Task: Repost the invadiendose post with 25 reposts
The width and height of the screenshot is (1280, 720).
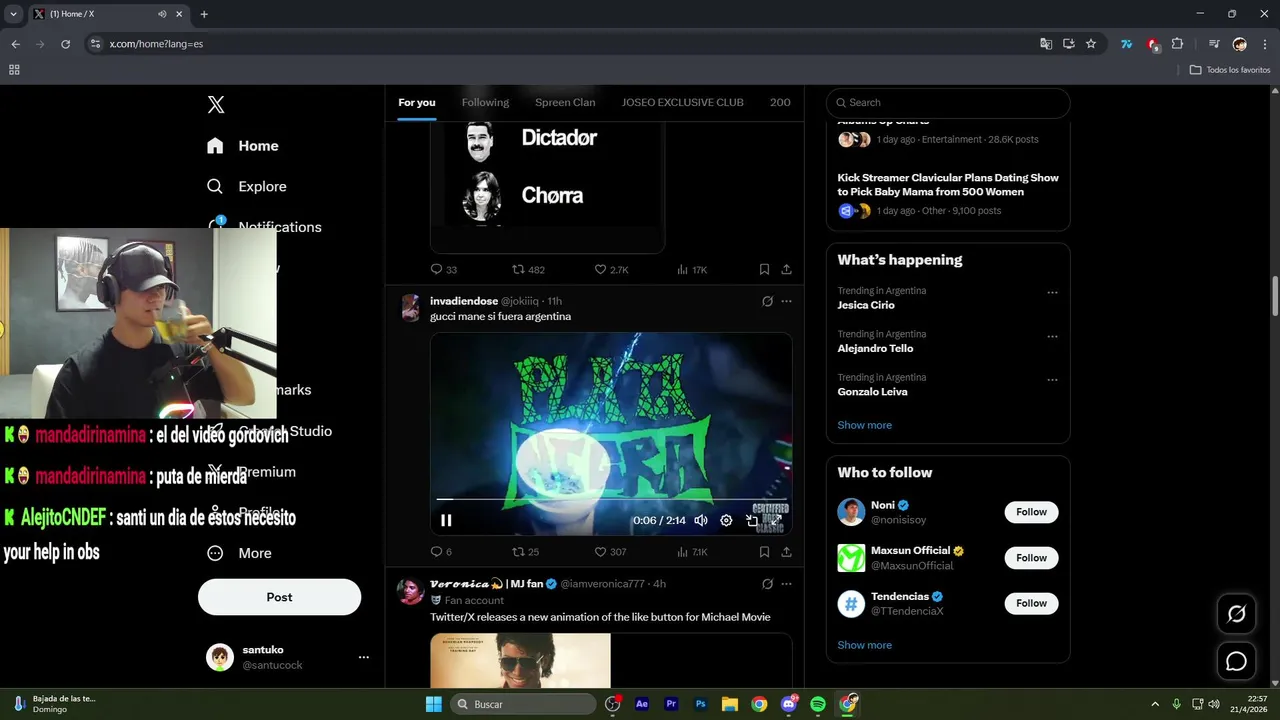Action: 525,552
